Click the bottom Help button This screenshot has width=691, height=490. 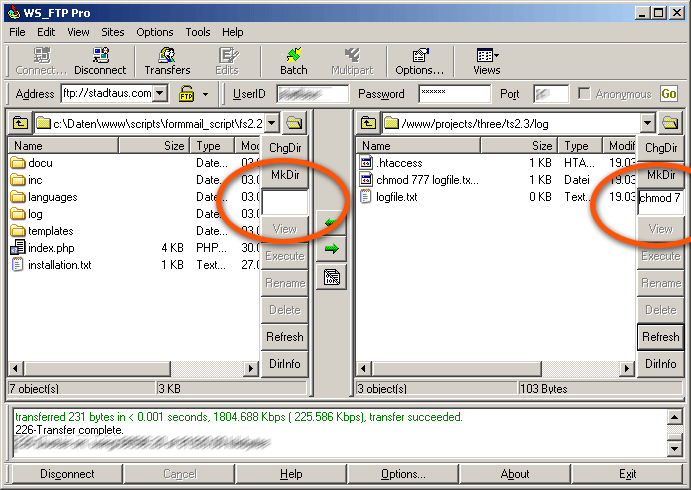(291, 474)
